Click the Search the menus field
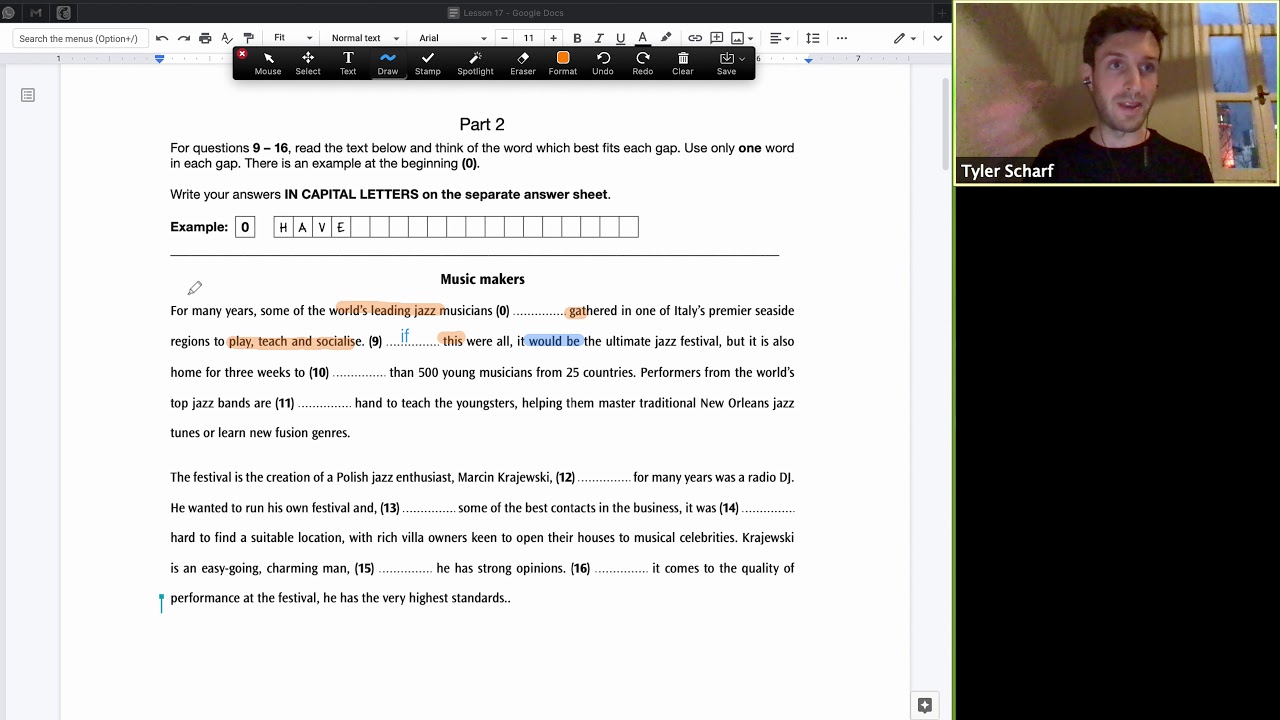This screenshot has width=1280, height=720. (79, 38)
